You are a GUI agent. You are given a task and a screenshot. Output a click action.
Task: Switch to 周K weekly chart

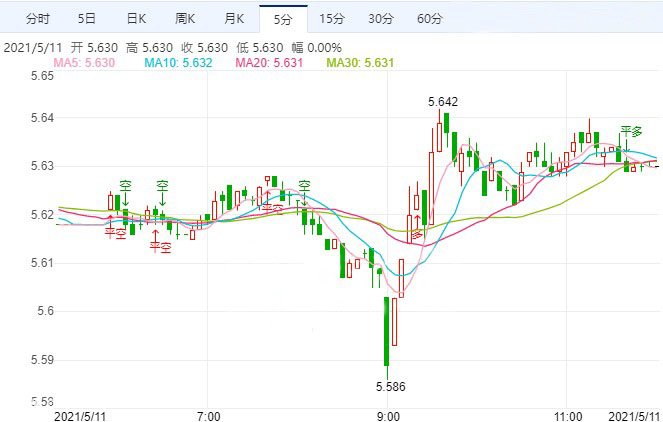[186, 19]
